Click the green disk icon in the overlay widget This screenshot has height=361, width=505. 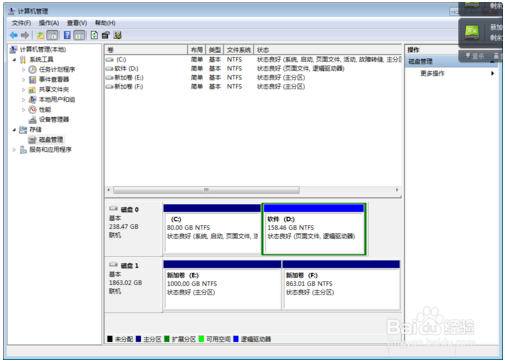tap(472, 32)
